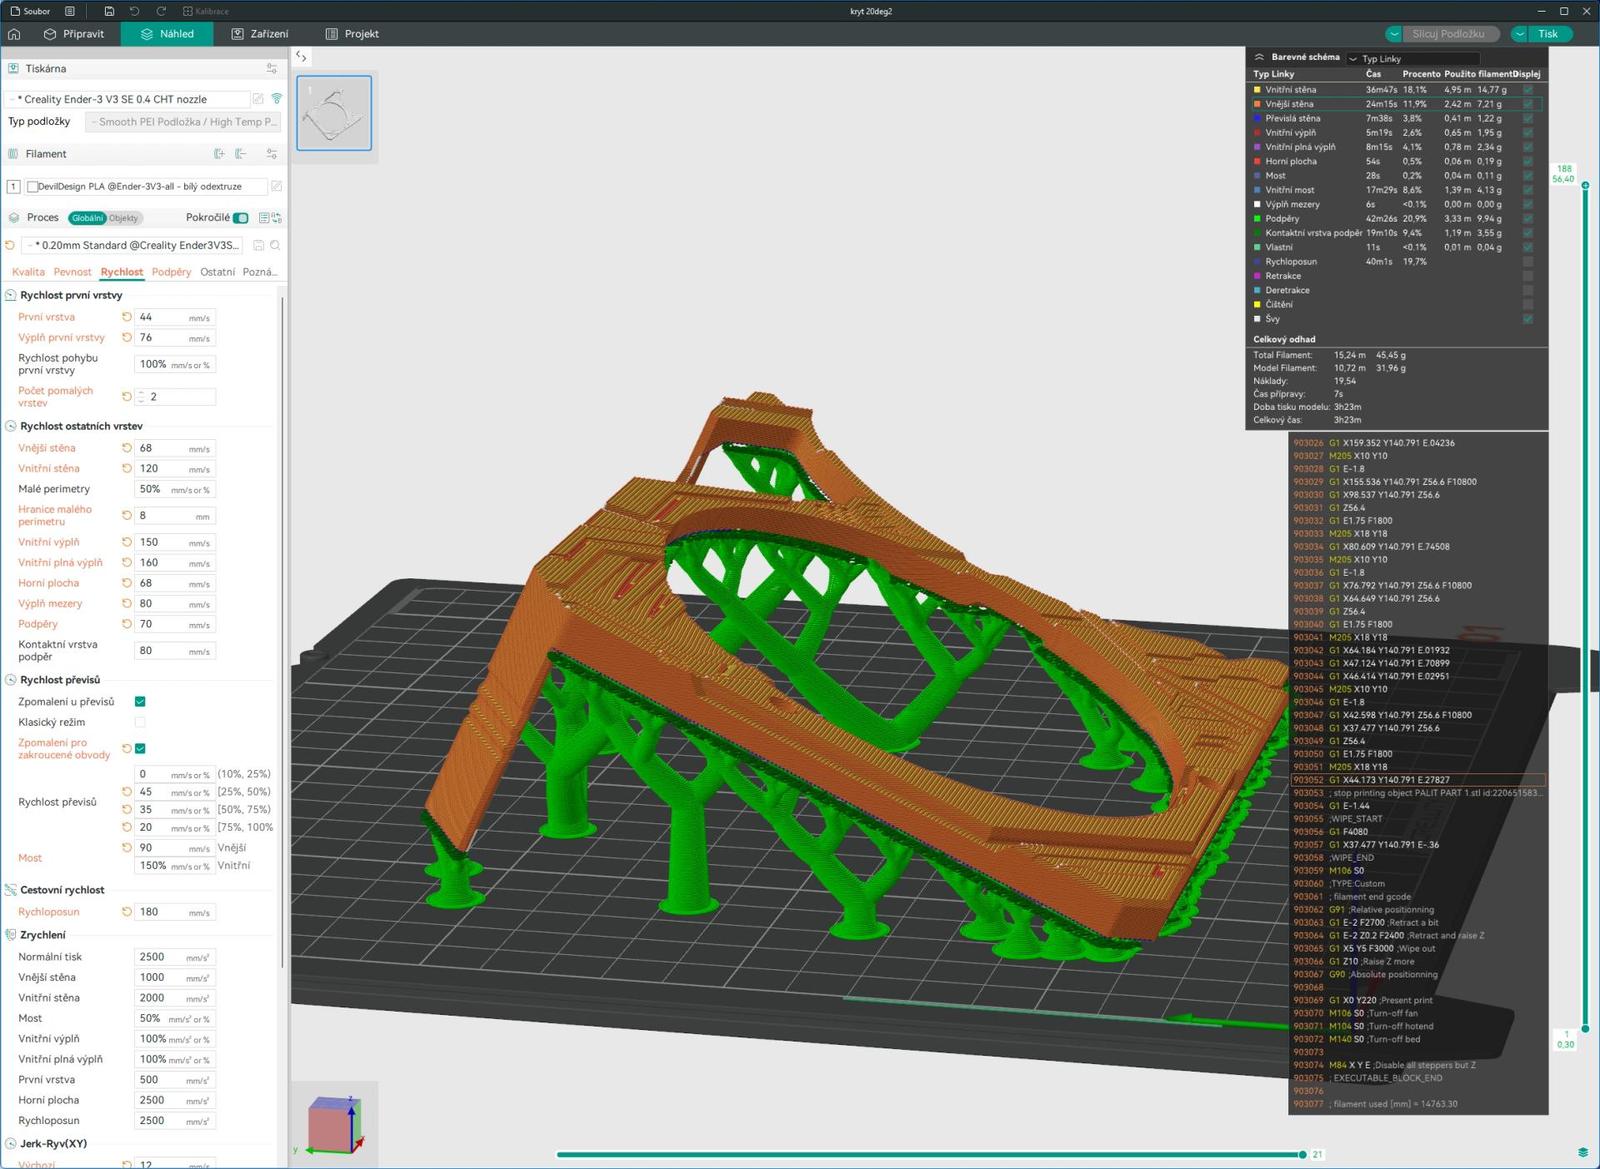Toggle Zpomalení pro zakroucené obvody checkbox
The height and width of the screenshot is (1169, 1600).
(140, 748)
